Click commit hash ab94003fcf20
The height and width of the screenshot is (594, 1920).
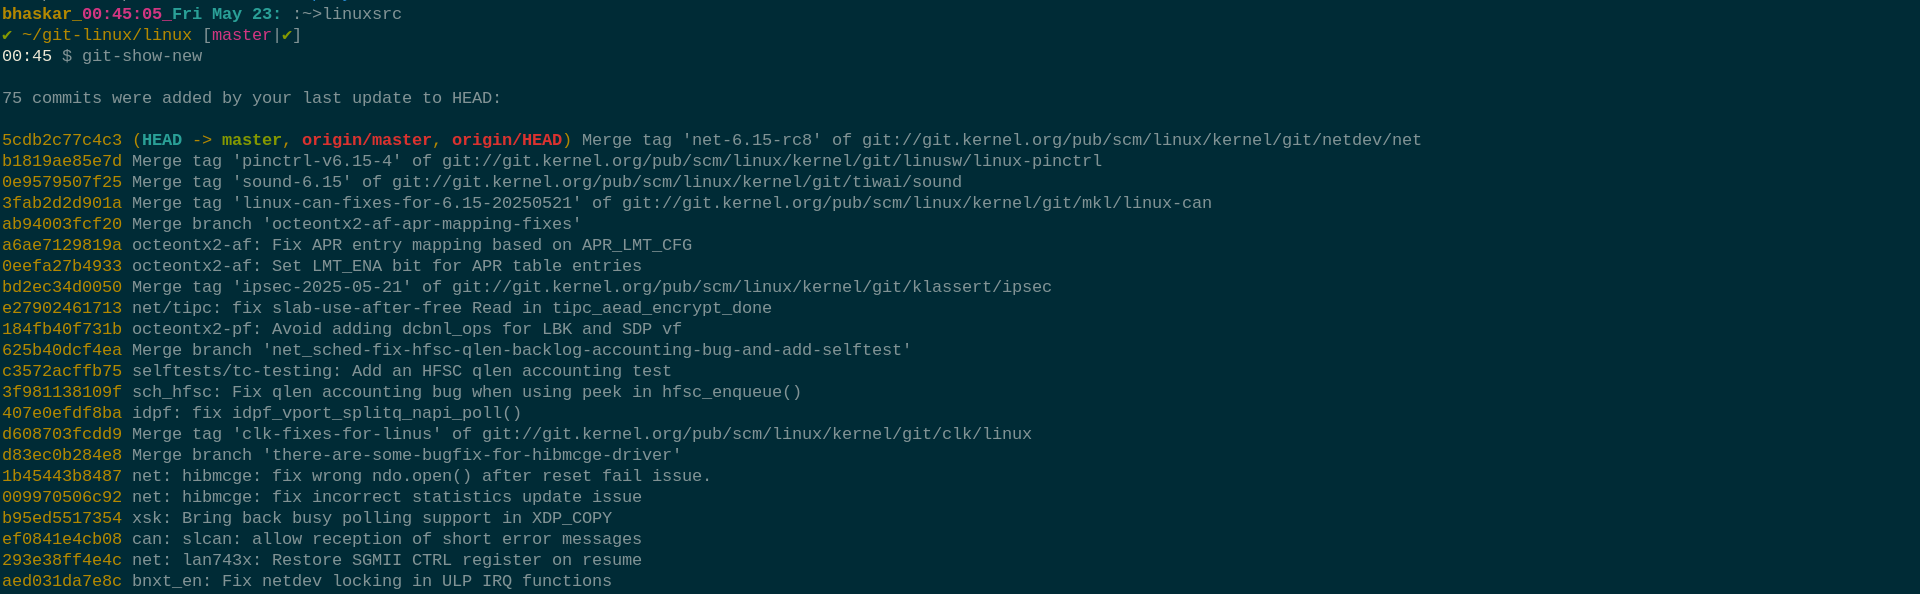(62, 224)
